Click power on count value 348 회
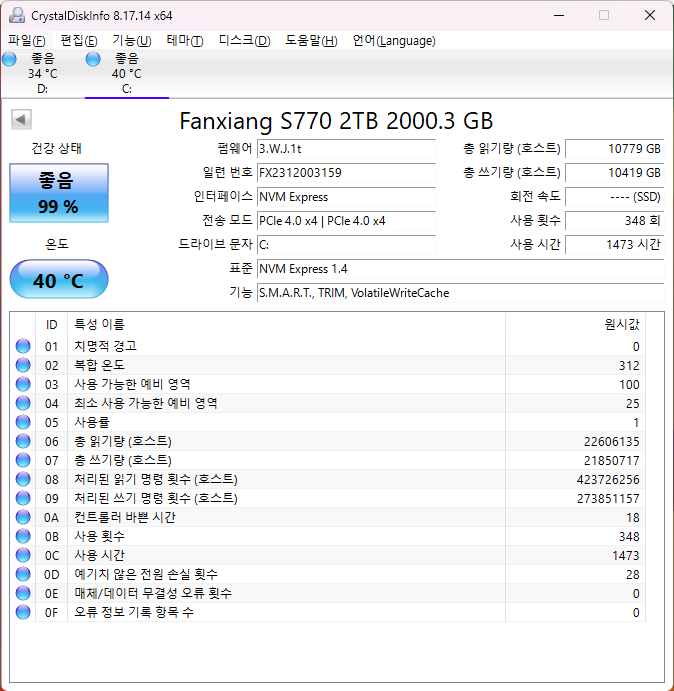674x691 pixels. click(x=614, y=221)
